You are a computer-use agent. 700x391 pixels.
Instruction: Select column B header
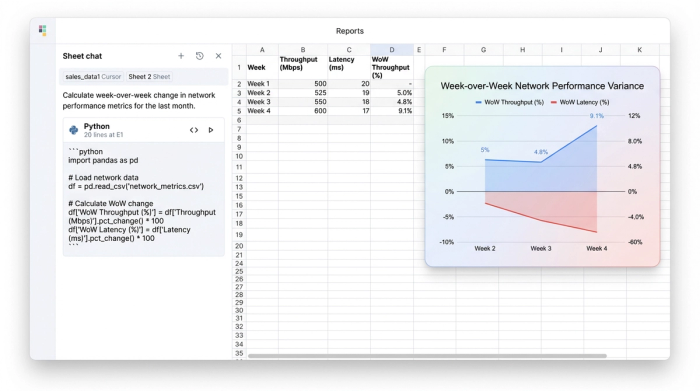[303, 50]
